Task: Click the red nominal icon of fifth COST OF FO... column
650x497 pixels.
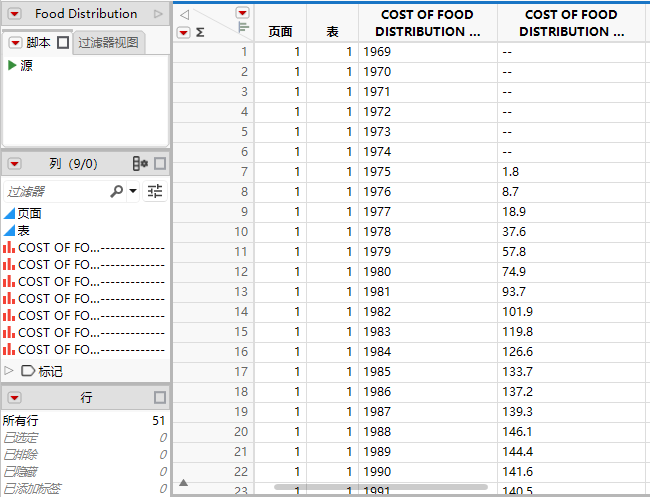Action: point(9,315)
